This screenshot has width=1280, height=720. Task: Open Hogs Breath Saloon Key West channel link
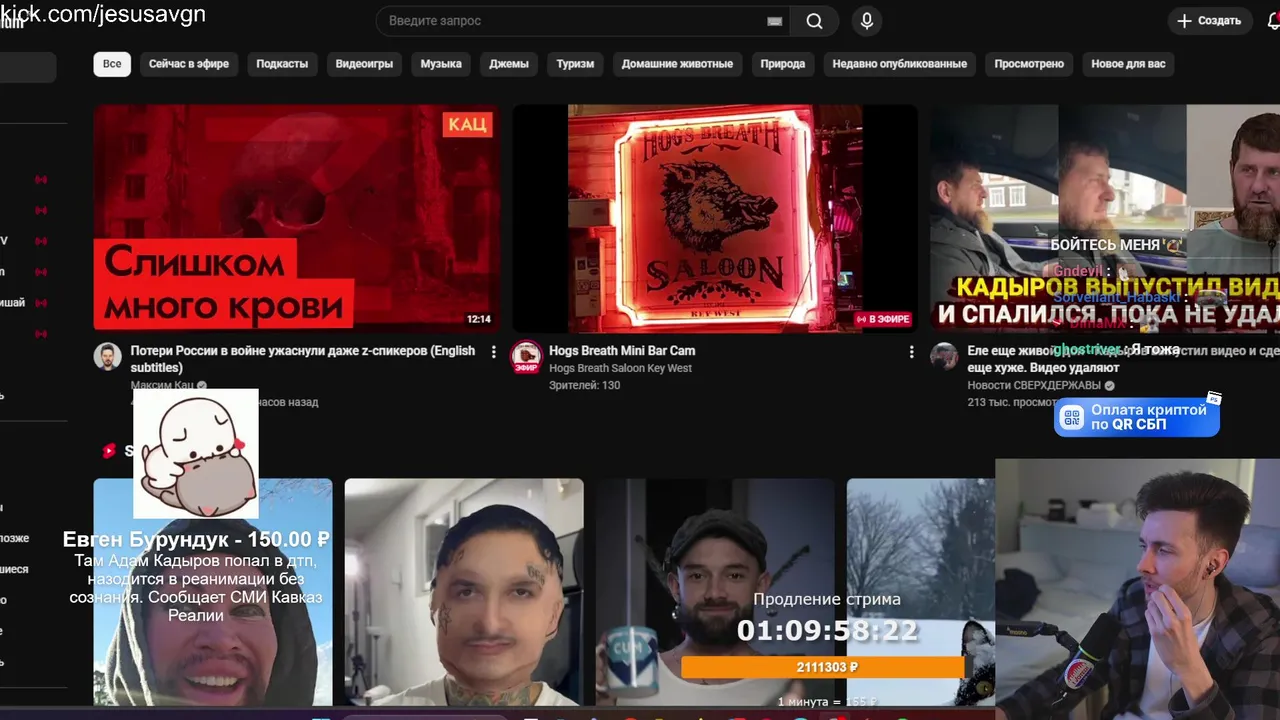coord(620,368)
